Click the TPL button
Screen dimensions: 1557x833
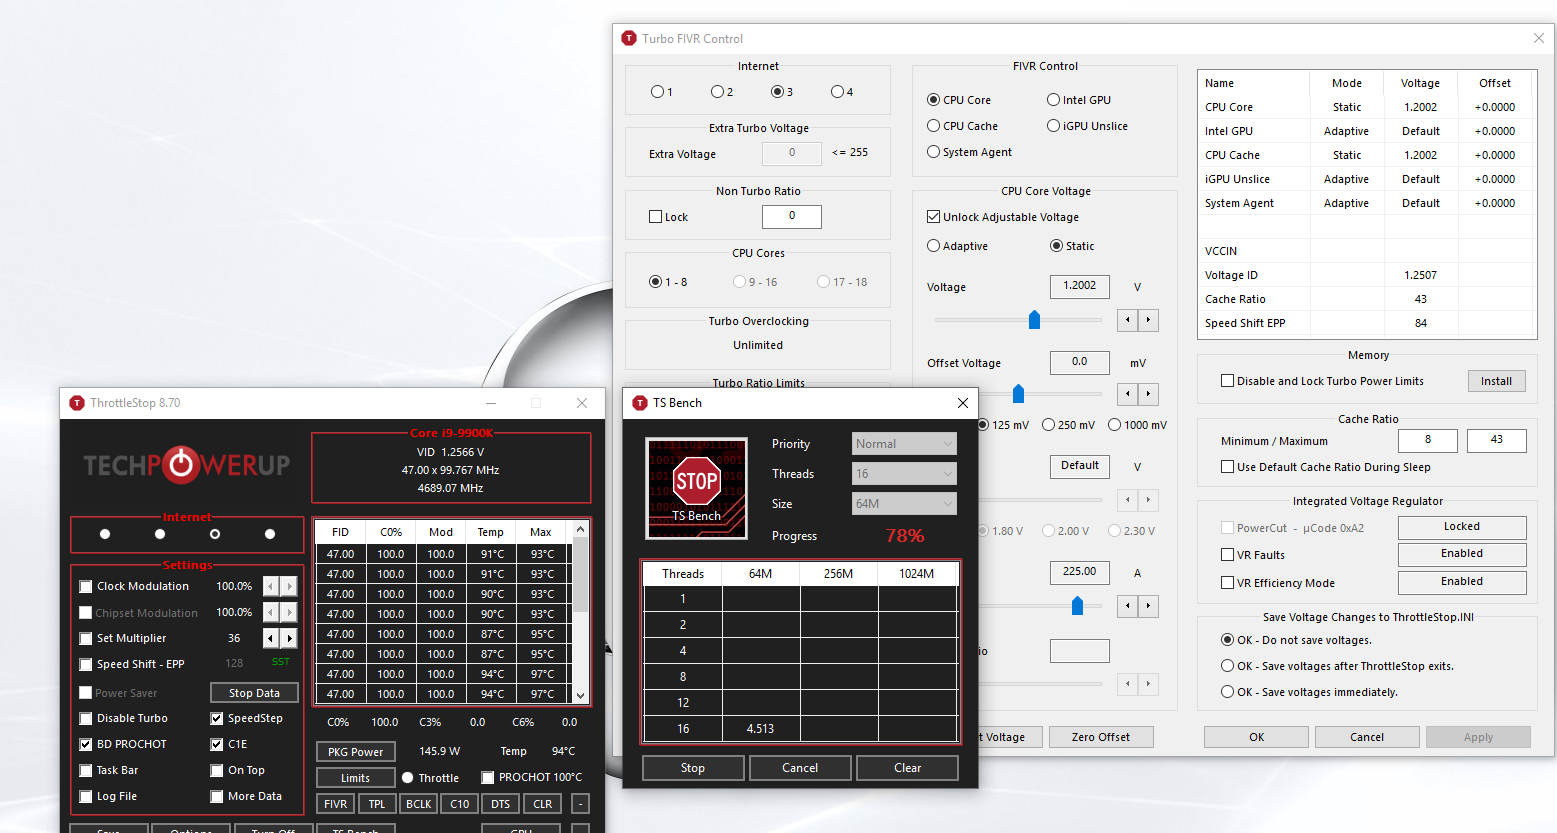coord(376,804)
